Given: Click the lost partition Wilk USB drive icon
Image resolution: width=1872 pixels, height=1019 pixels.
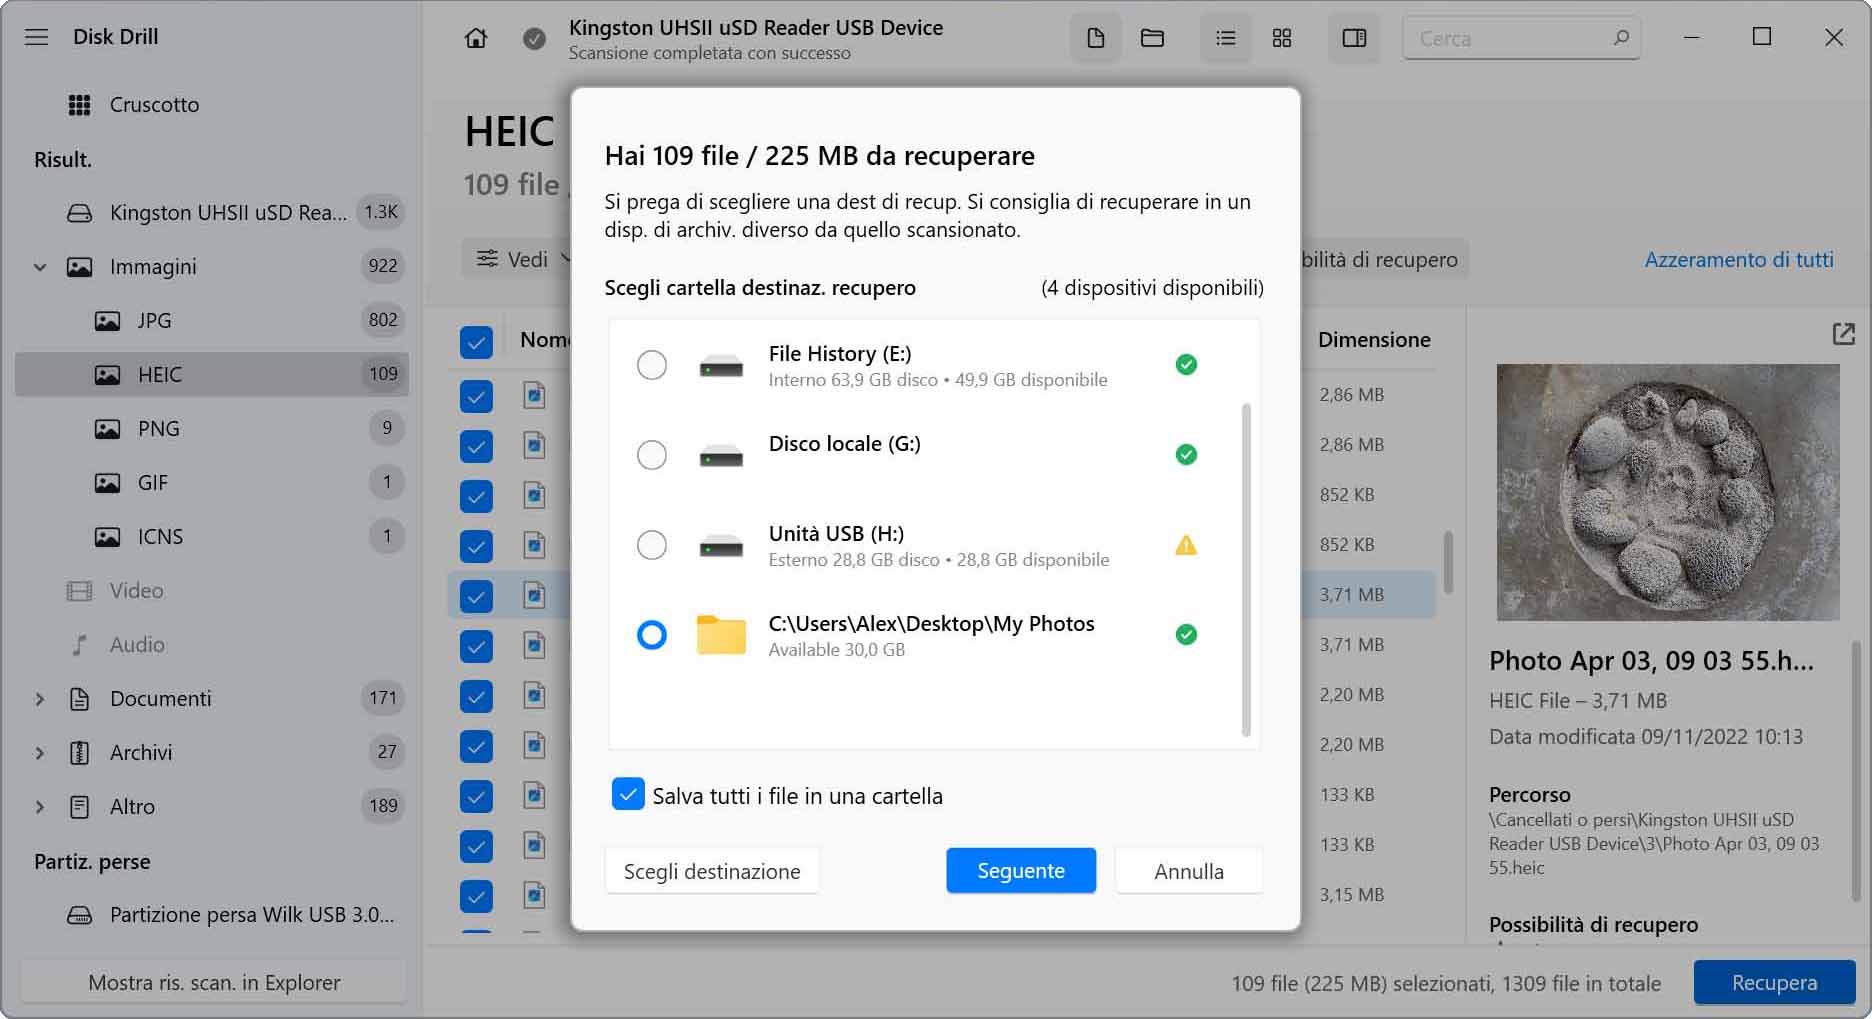Looking at the screenshot, I should tap(79, 915).
